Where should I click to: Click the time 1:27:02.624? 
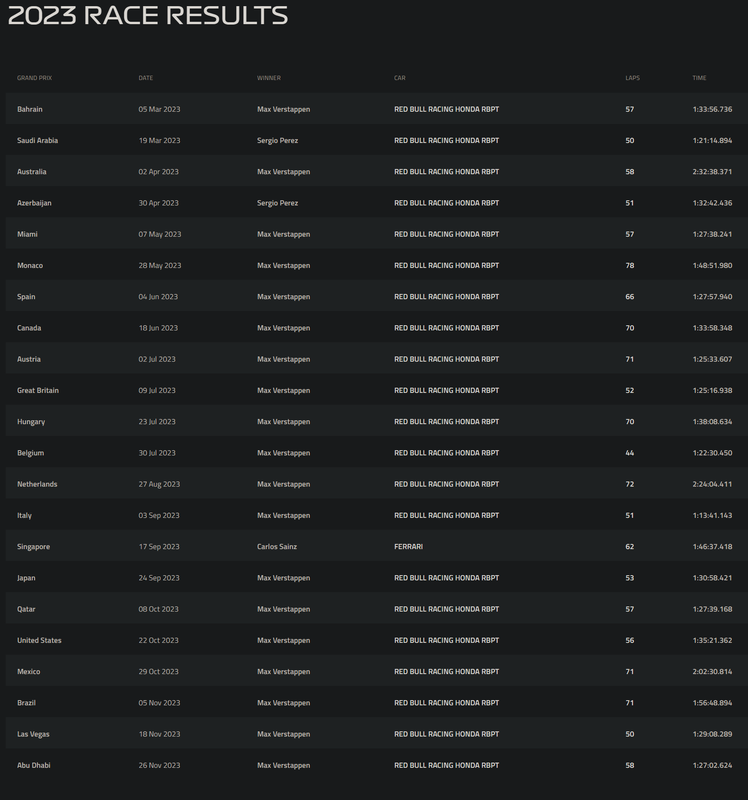[712, 765]
